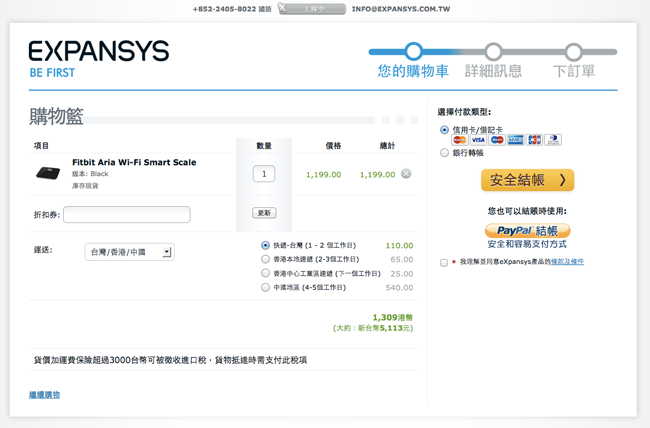Click the 繼續購物 continue shopping link
The image size is (650, 428).
(45, 395)
